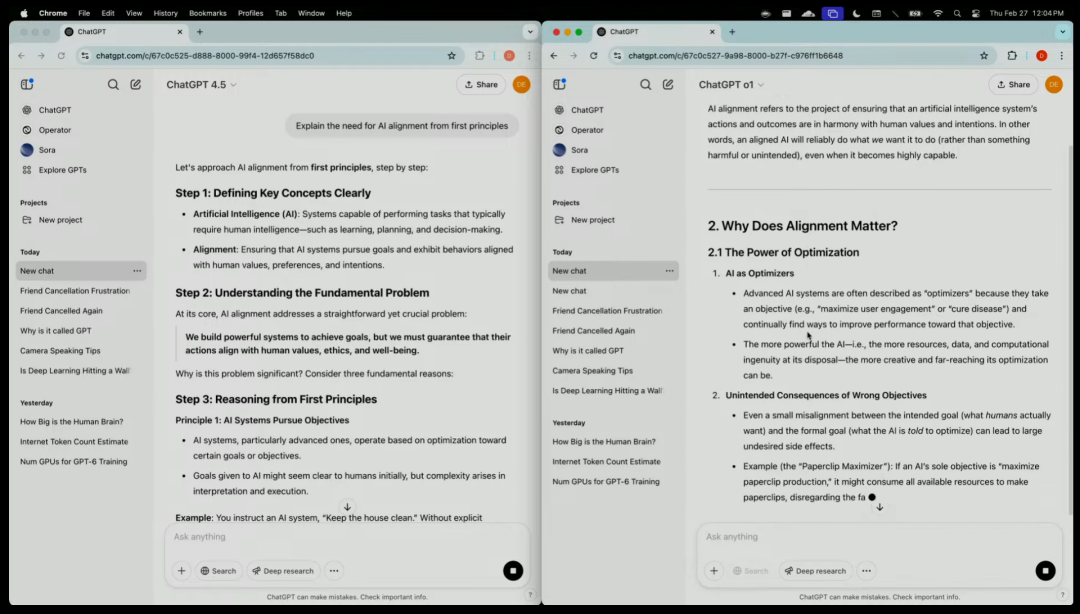Open Control Center in macOS menu bar

(975, 13)
